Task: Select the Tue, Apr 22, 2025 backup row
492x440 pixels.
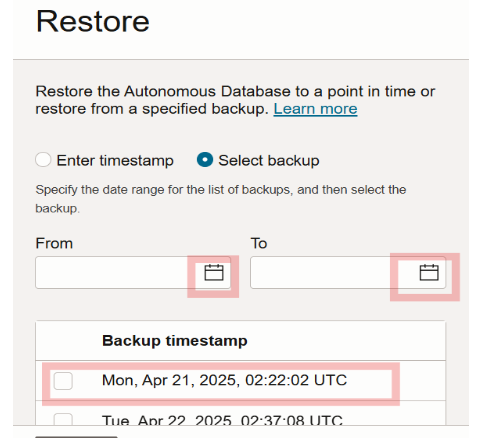Action: (x=240, y=413)
